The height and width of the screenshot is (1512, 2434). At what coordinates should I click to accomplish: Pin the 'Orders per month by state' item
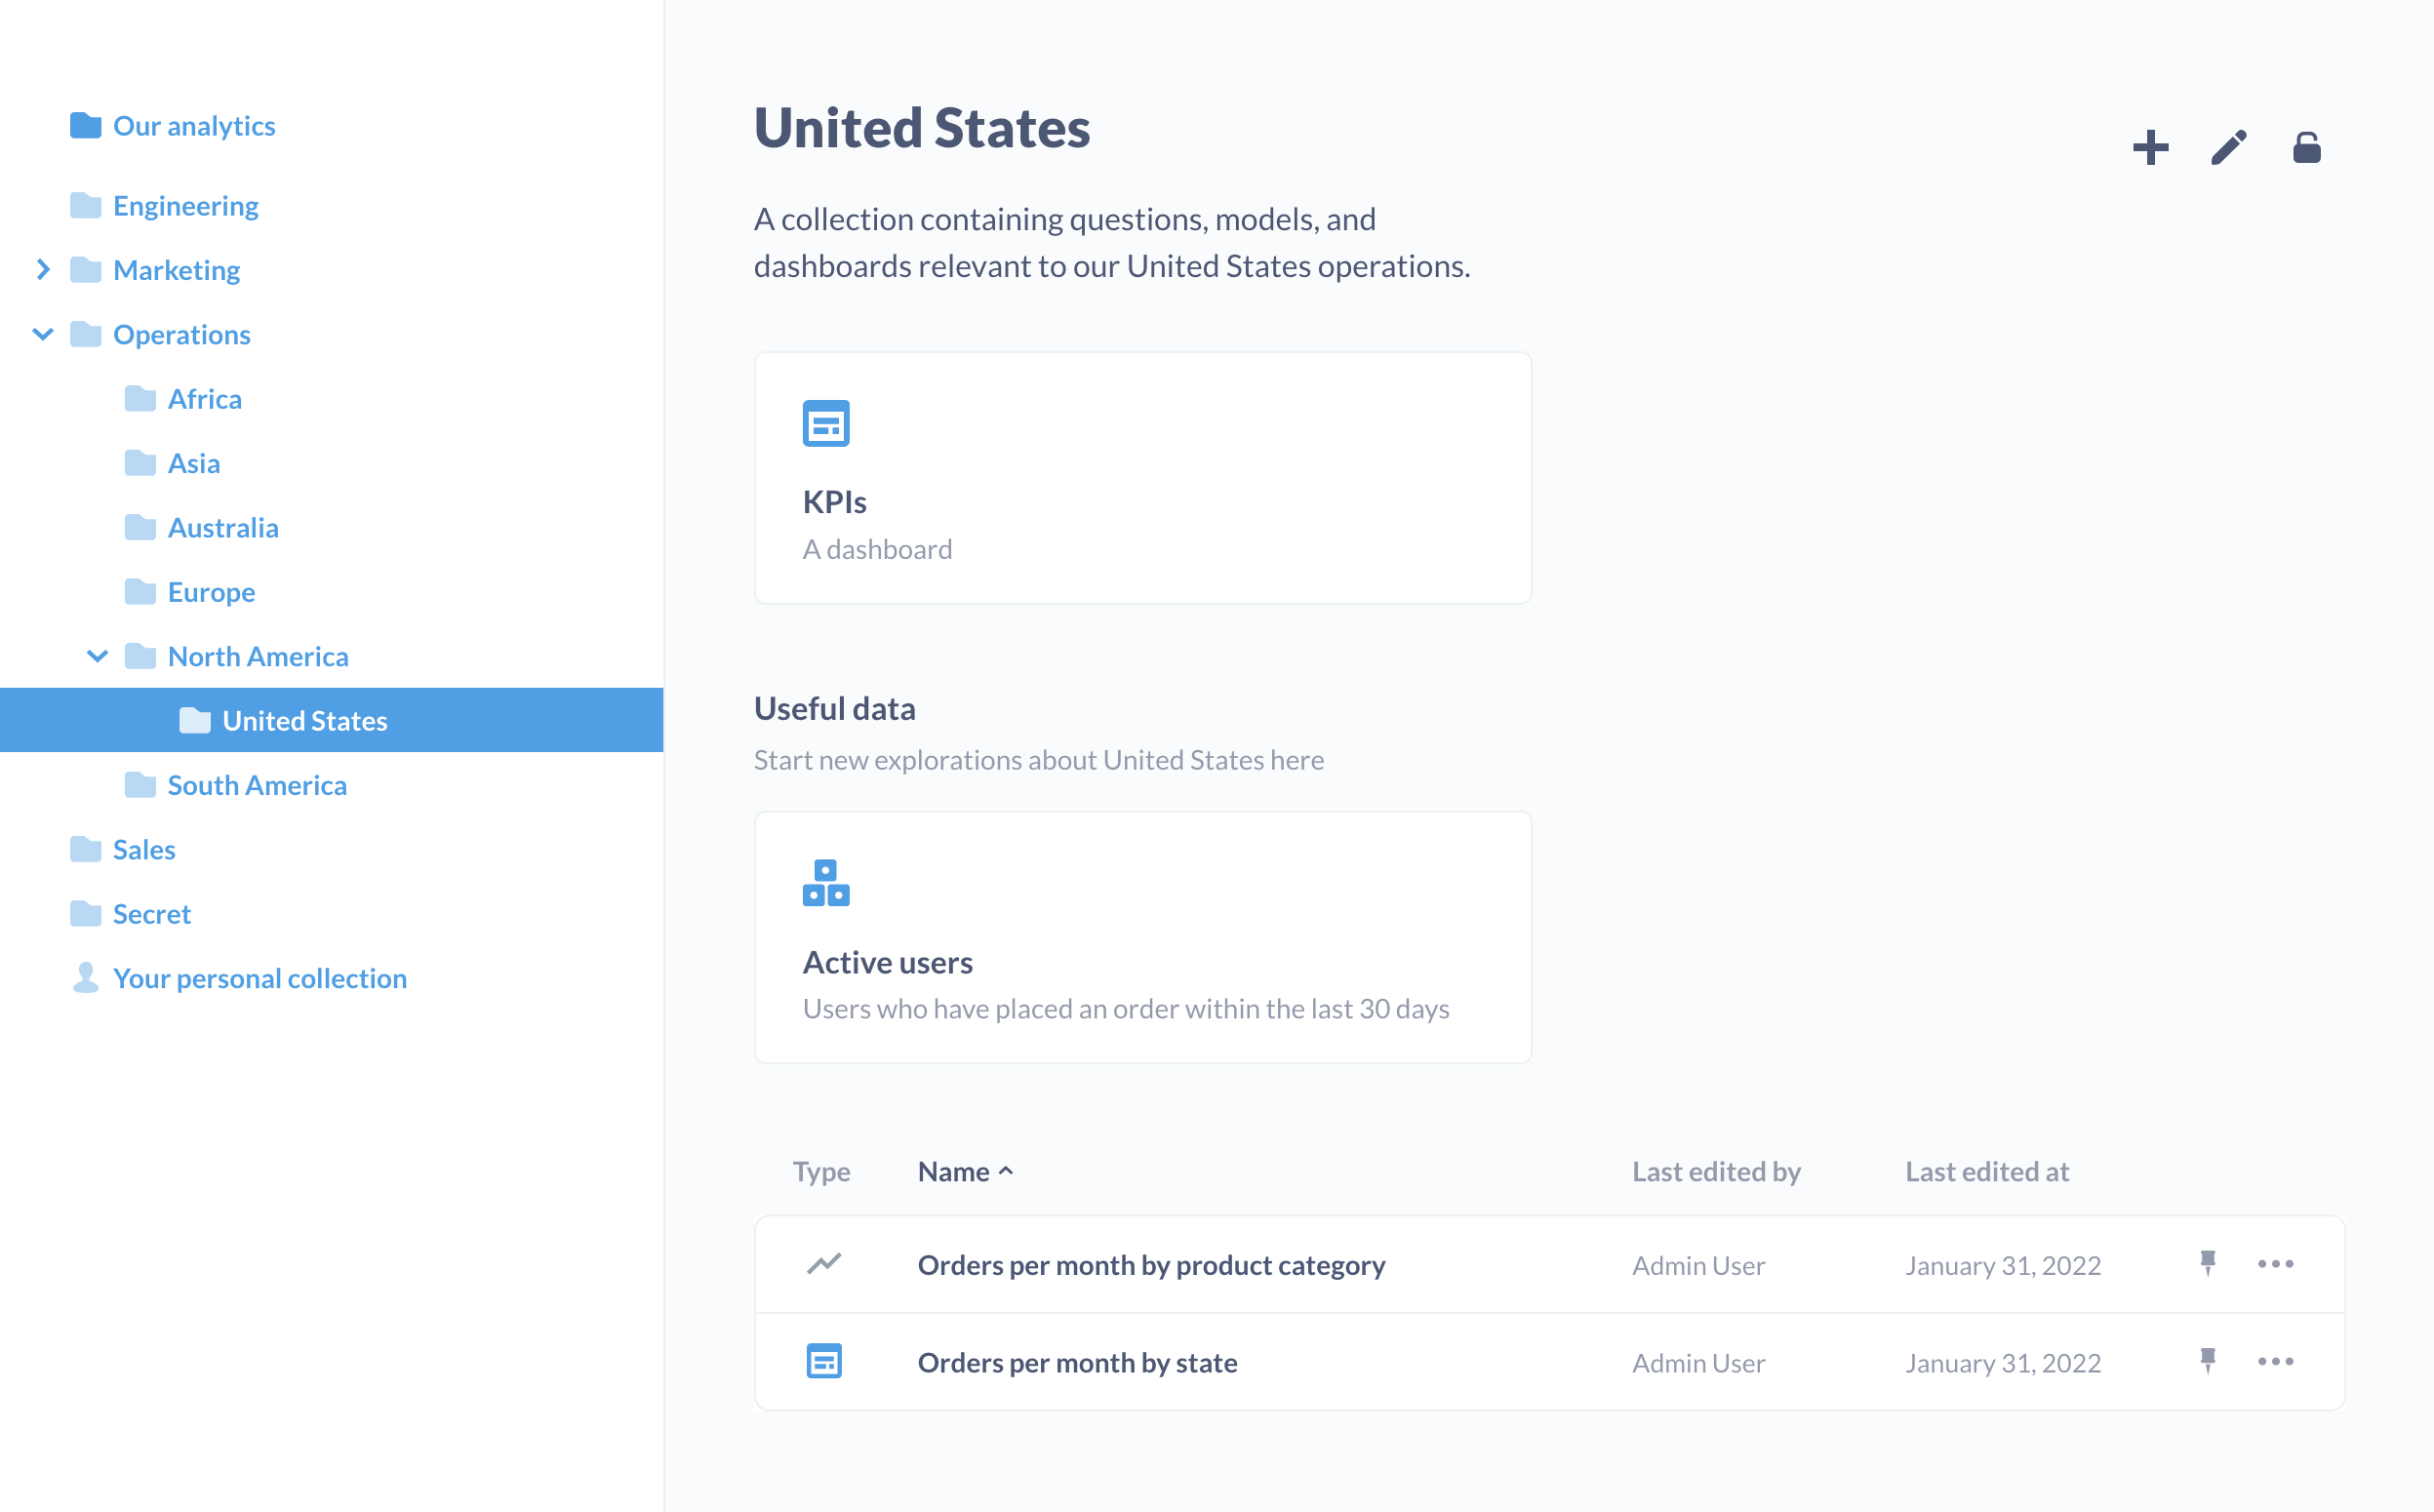coord(2208,1361)
